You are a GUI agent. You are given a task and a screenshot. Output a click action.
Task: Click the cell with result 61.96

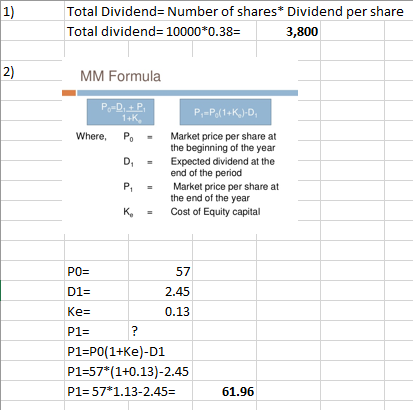click(x=224, y=391)
